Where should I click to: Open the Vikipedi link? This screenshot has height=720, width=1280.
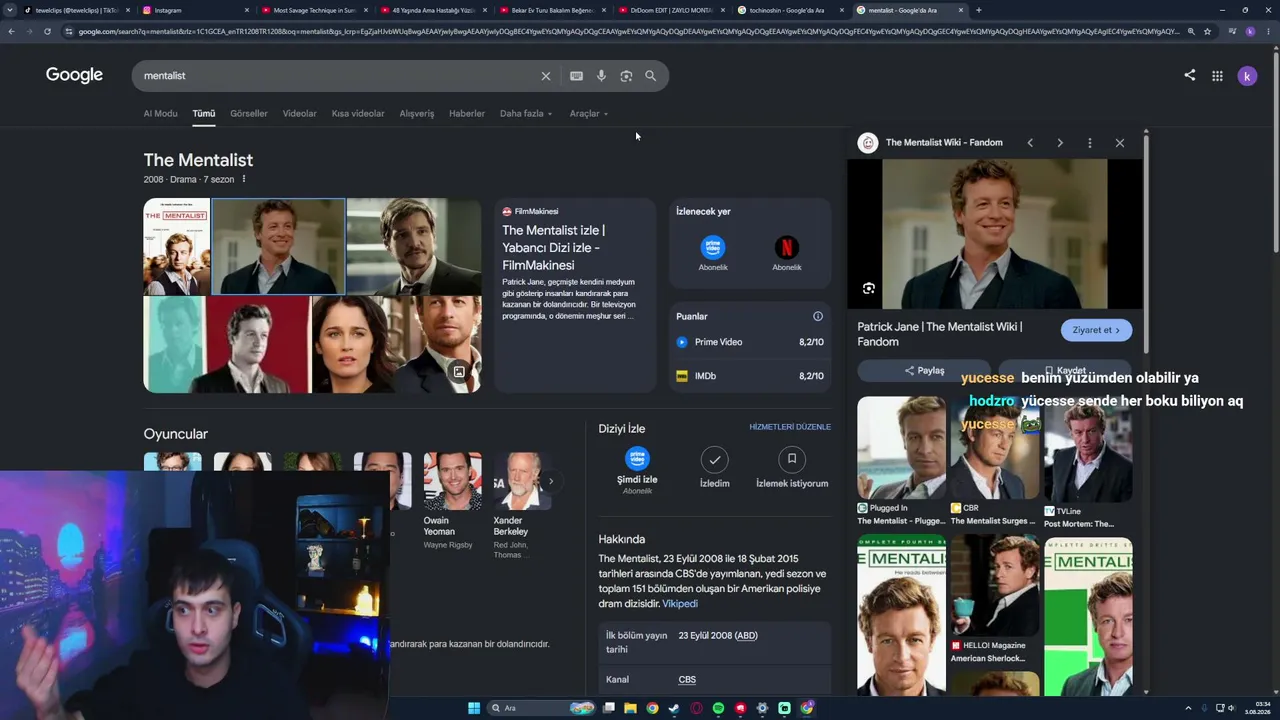[680, 604]
